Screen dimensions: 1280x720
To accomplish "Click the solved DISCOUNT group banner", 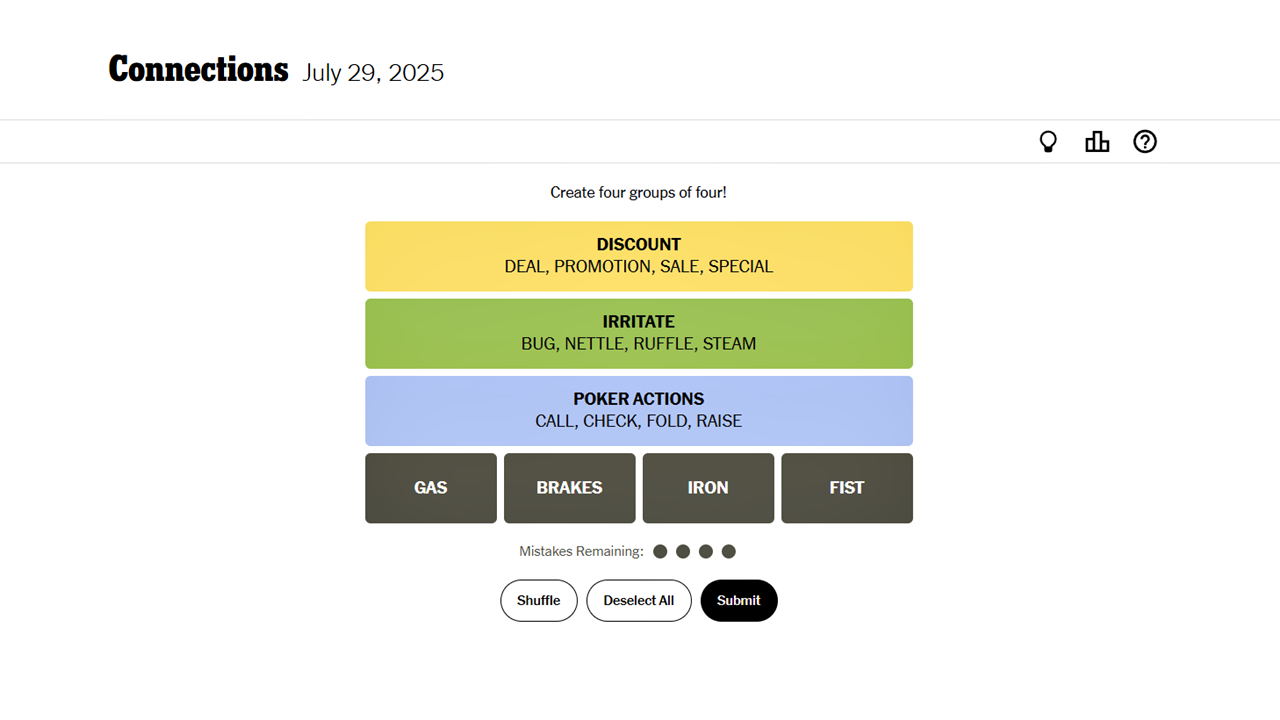I will pos(639,256).
